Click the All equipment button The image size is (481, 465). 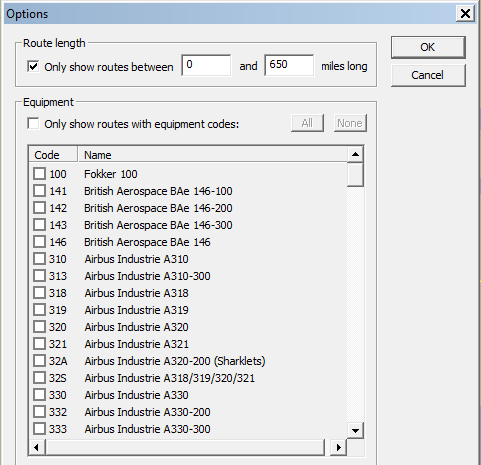point(307,123)
